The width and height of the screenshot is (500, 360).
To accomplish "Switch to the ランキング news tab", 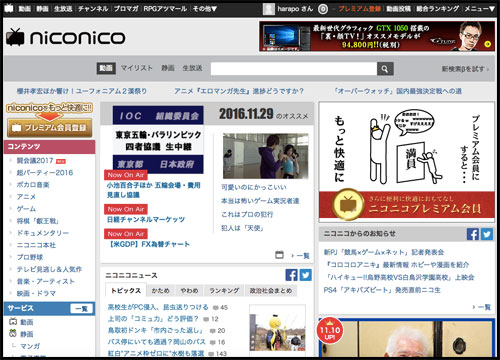I will coord(224,291).
